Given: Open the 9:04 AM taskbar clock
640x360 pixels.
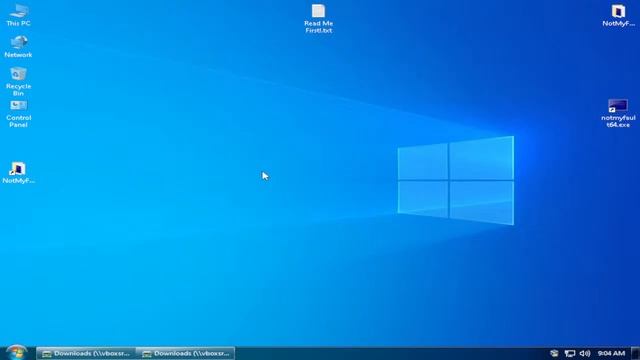Looking at the screenshot, I should pos(611,353).
